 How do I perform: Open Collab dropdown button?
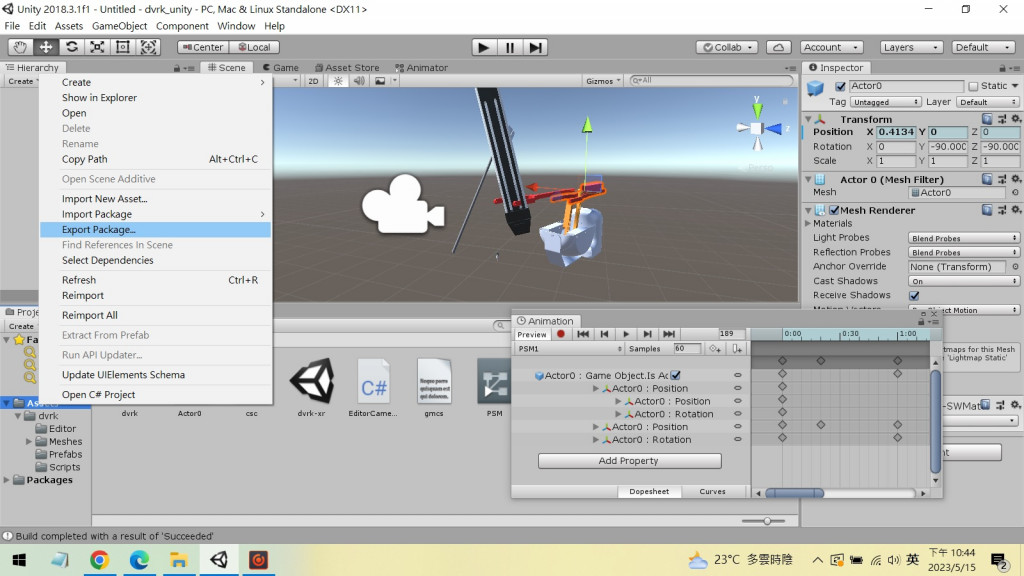pos(727,47)
